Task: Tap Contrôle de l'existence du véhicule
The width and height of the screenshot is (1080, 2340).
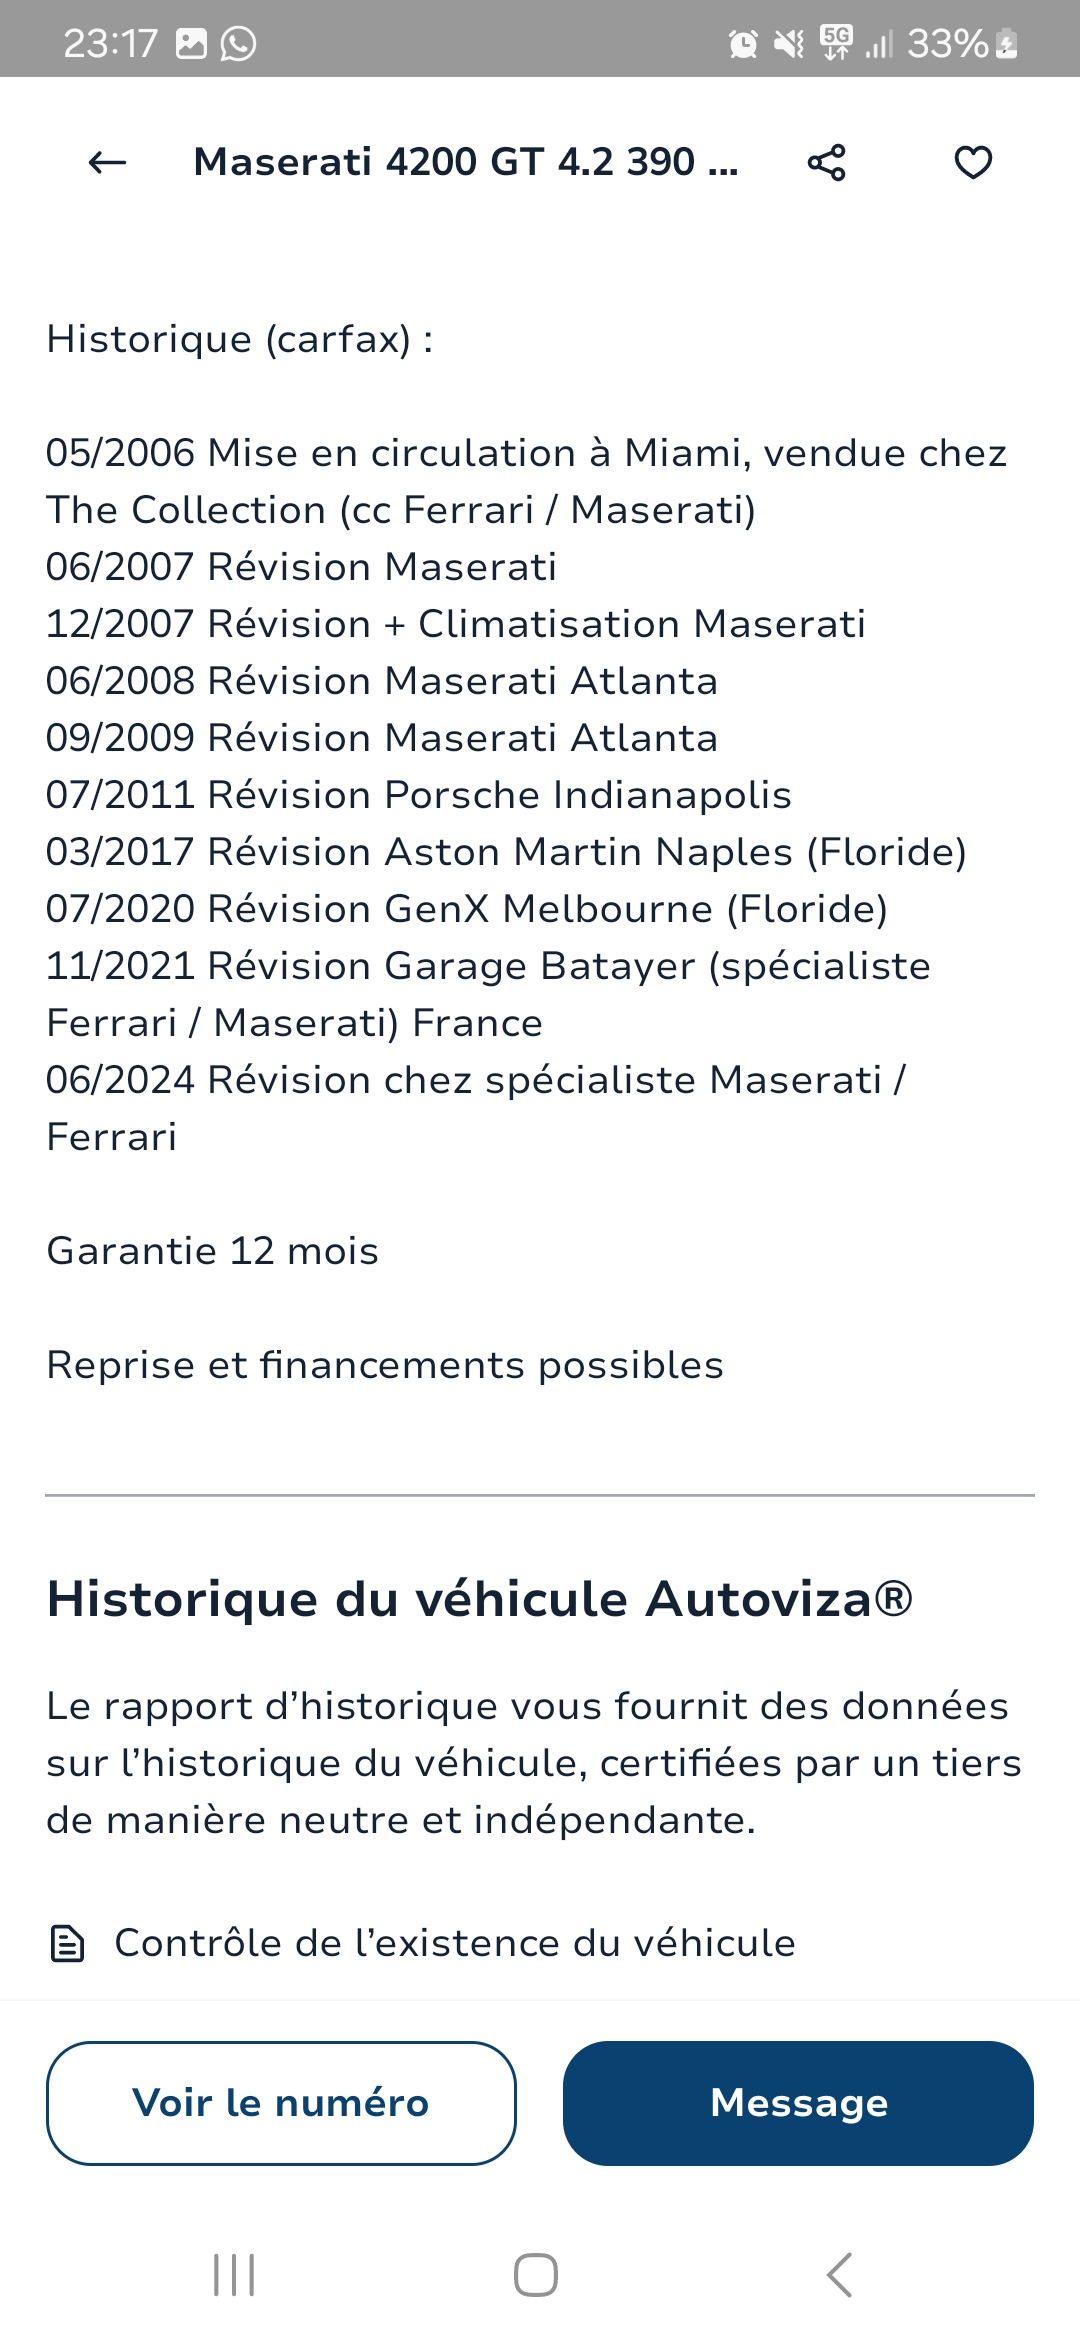Action: (x=455, y=1943)
